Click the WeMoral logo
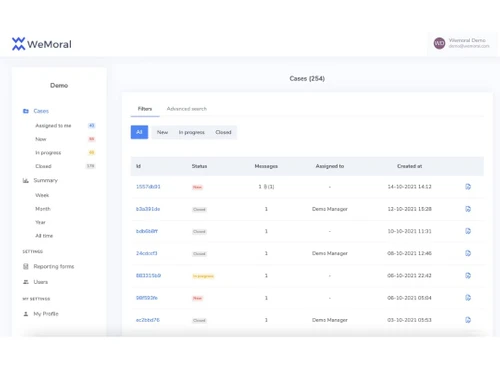The width and height of the screenshot is (500, 375). point(42,44)
